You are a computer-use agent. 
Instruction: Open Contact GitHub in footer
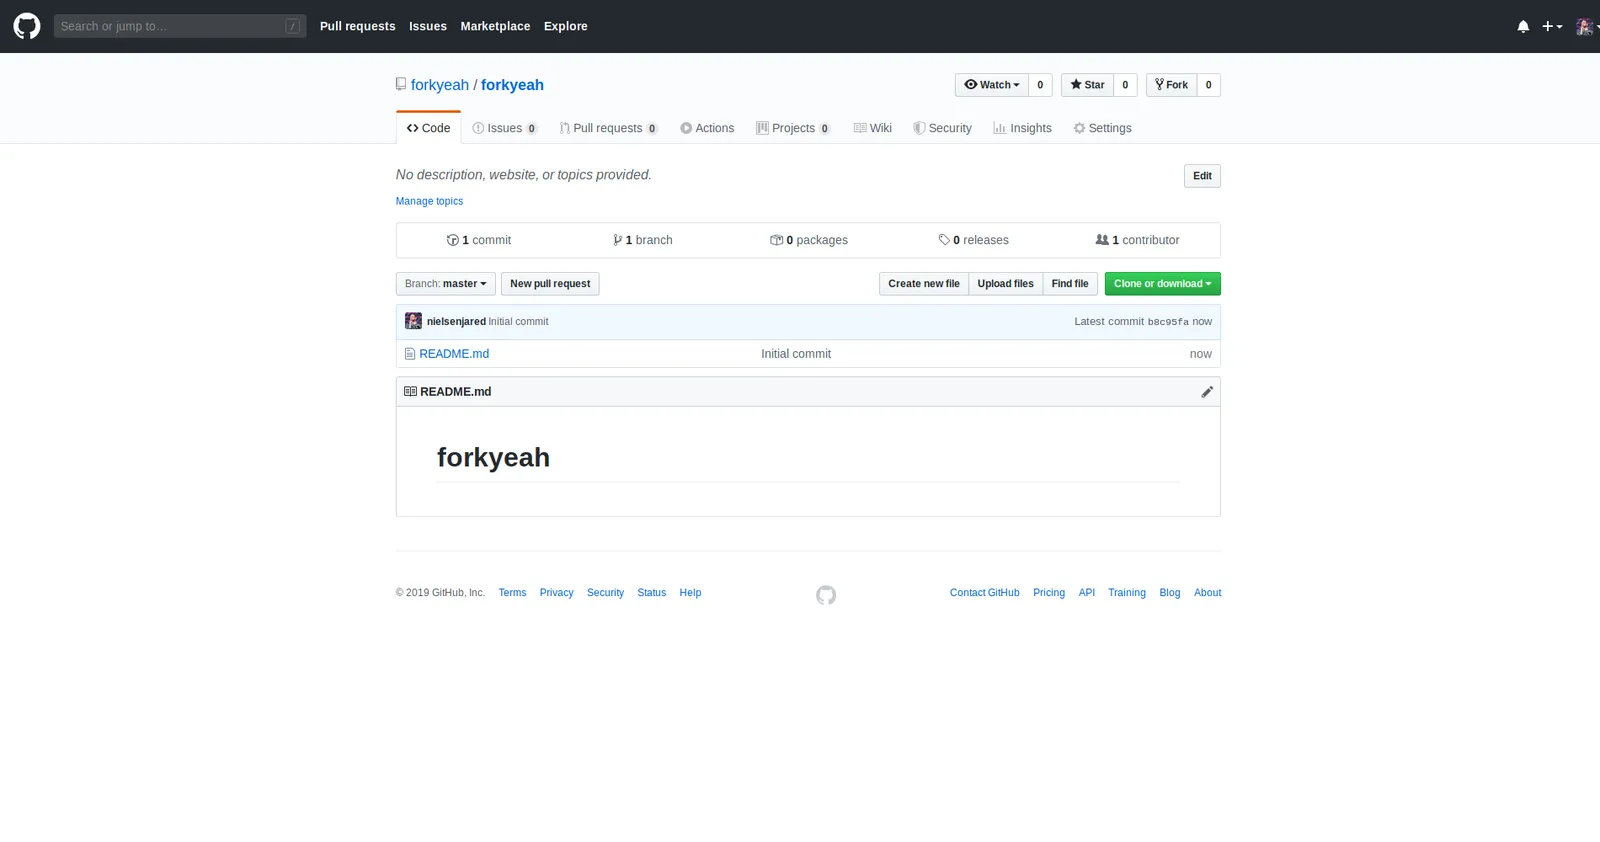[x=984, y=593]
